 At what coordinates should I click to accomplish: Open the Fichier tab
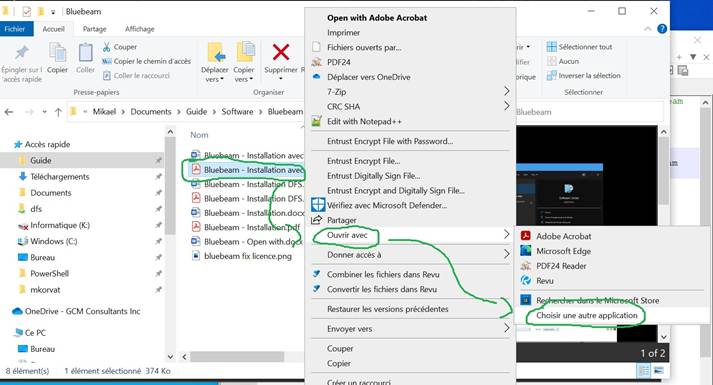tap(15, 29)
